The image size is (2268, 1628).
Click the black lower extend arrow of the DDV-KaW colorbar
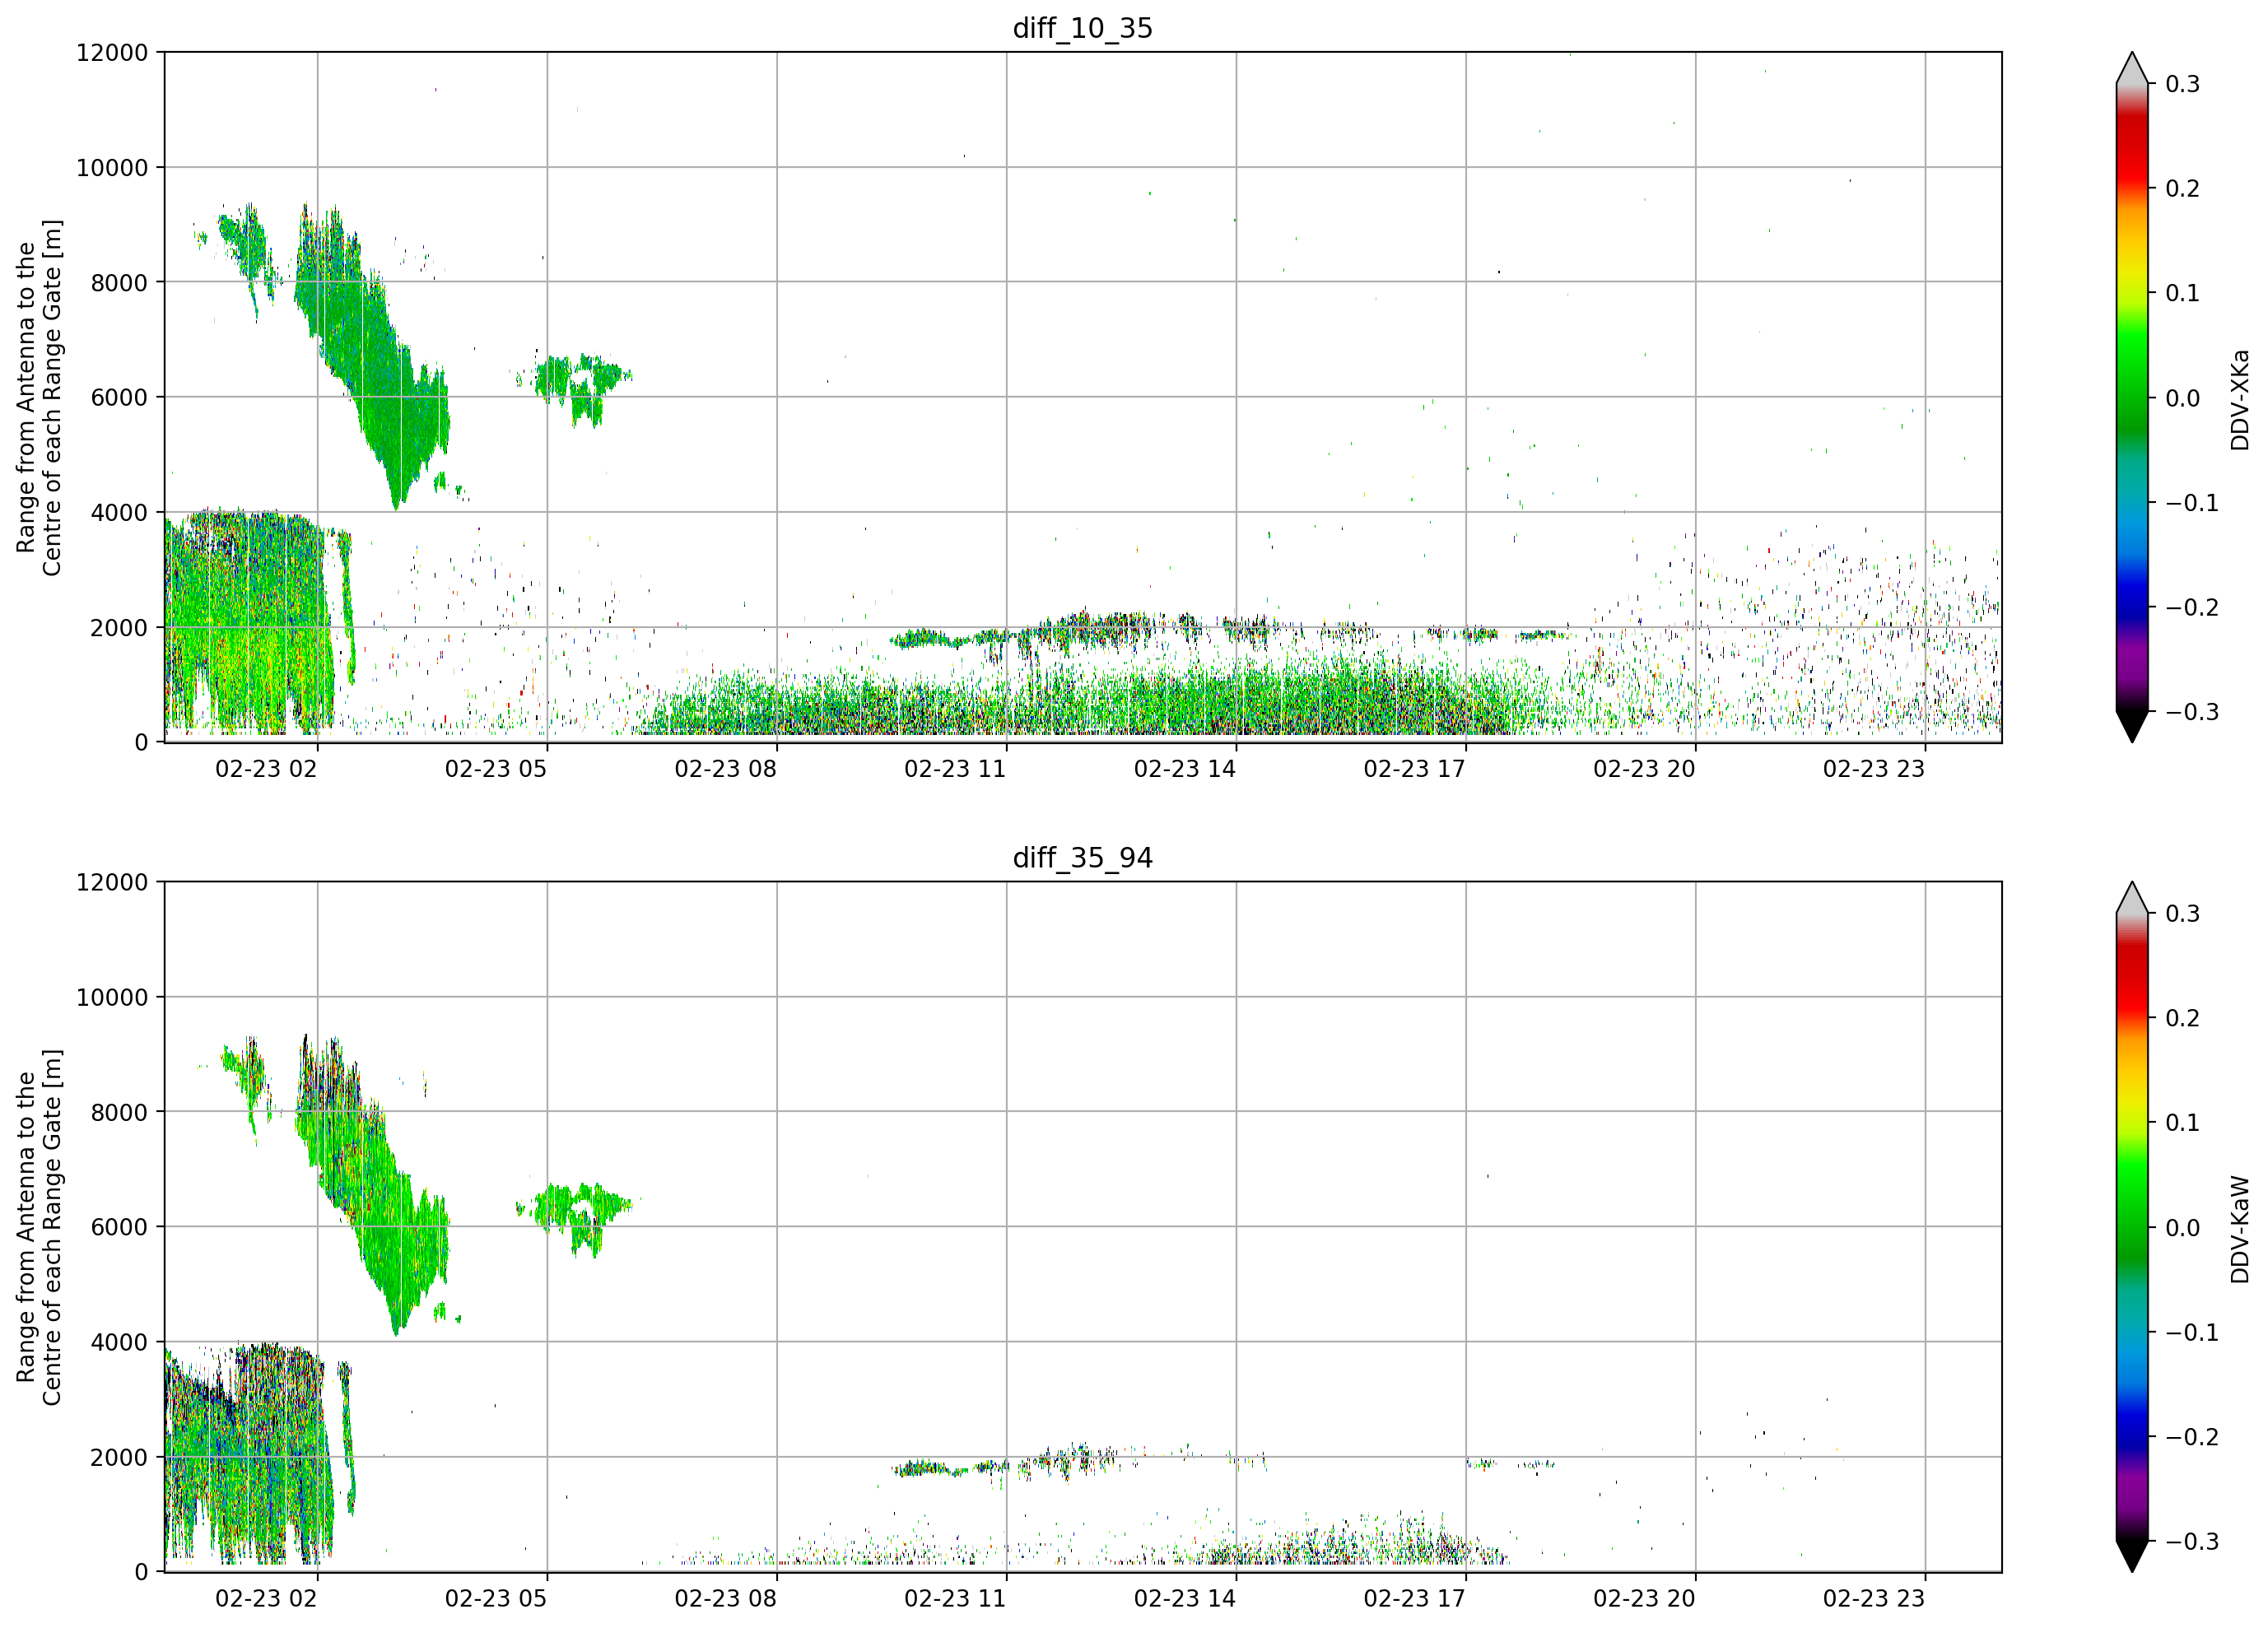click(2132, 1555)
